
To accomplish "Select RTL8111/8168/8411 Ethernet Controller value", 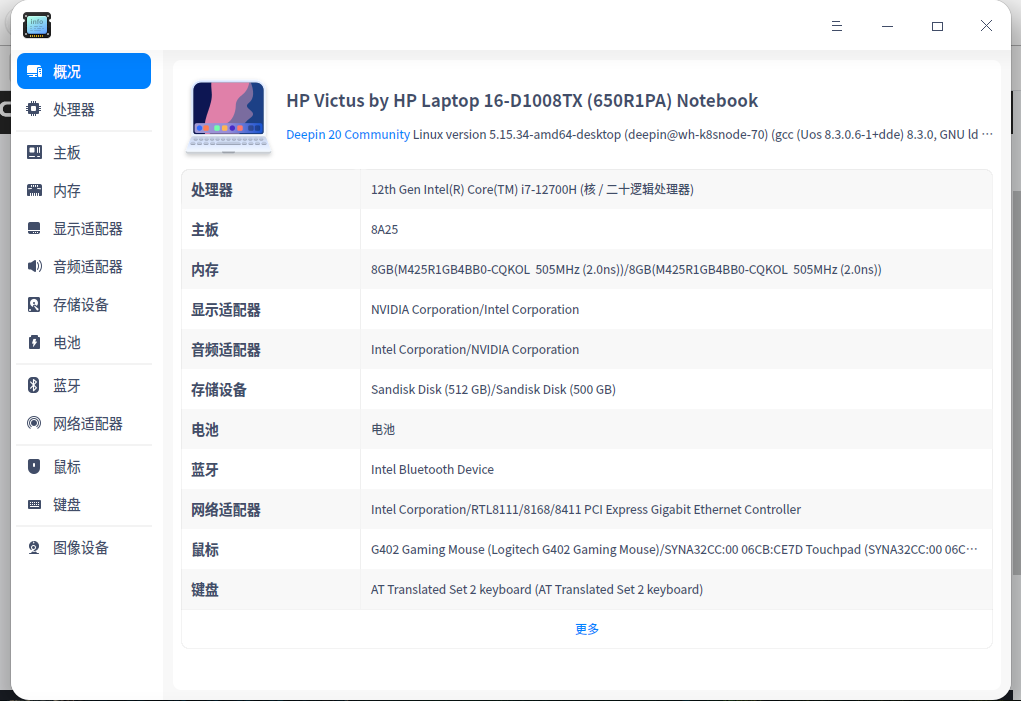I will 585,510.
